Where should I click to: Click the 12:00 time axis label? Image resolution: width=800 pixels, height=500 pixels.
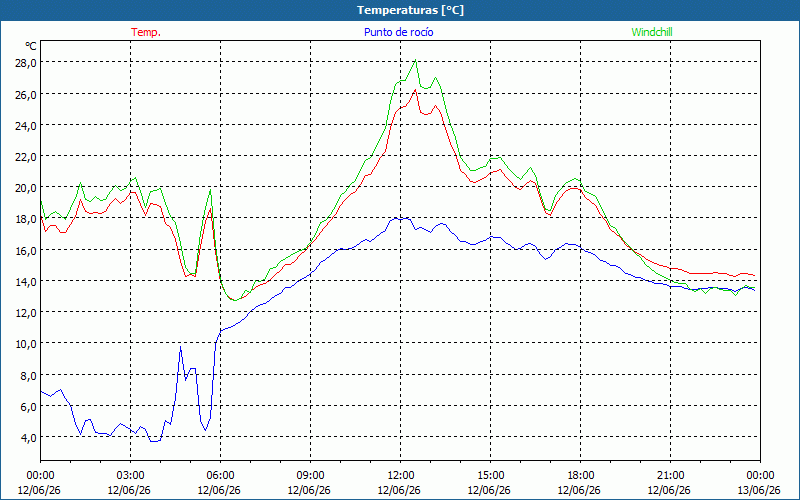tap(401, 476)
